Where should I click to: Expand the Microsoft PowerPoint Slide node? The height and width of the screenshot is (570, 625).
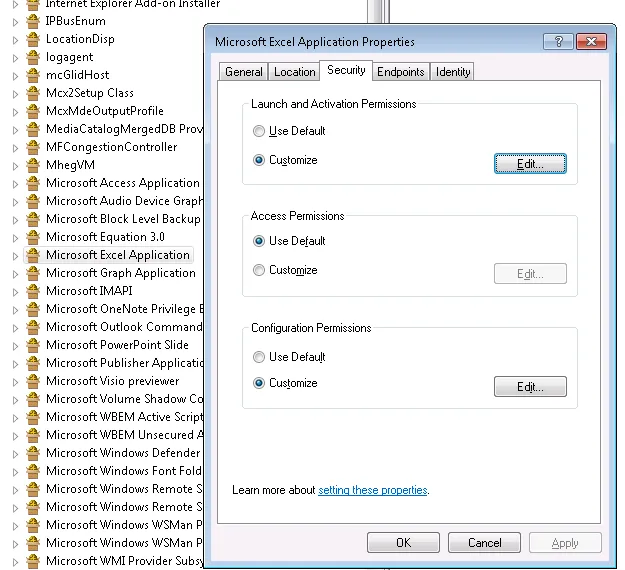click(15, 346)
